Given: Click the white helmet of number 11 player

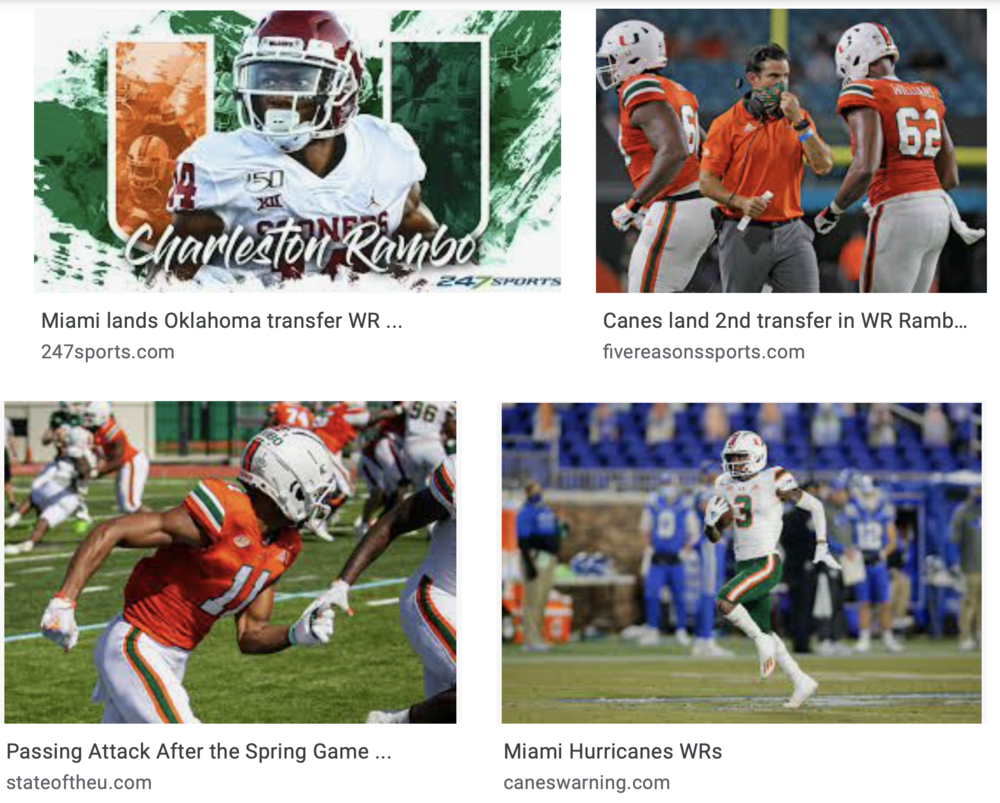Looking at the screenshot, I should pyautogui.click(x=293, y=475).
